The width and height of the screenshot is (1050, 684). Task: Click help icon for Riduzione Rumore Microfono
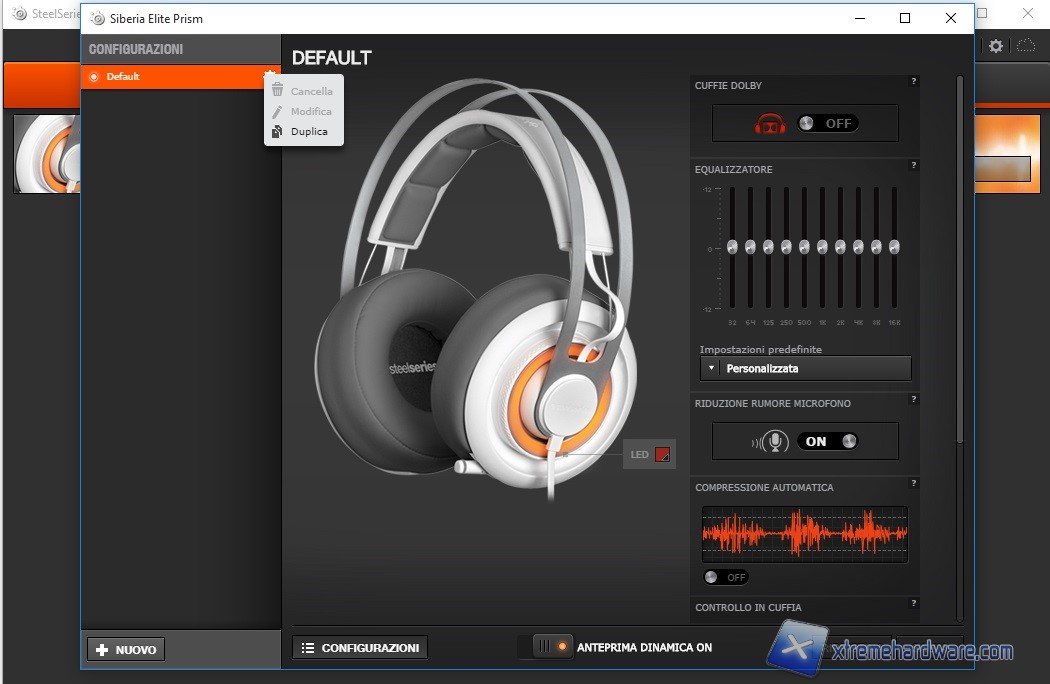[913, 400]
